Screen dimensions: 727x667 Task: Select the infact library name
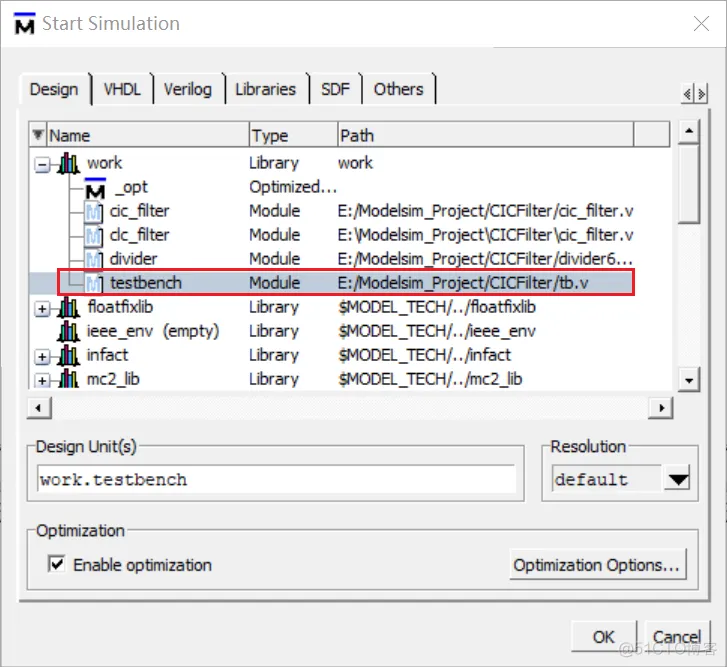point(107,355)
